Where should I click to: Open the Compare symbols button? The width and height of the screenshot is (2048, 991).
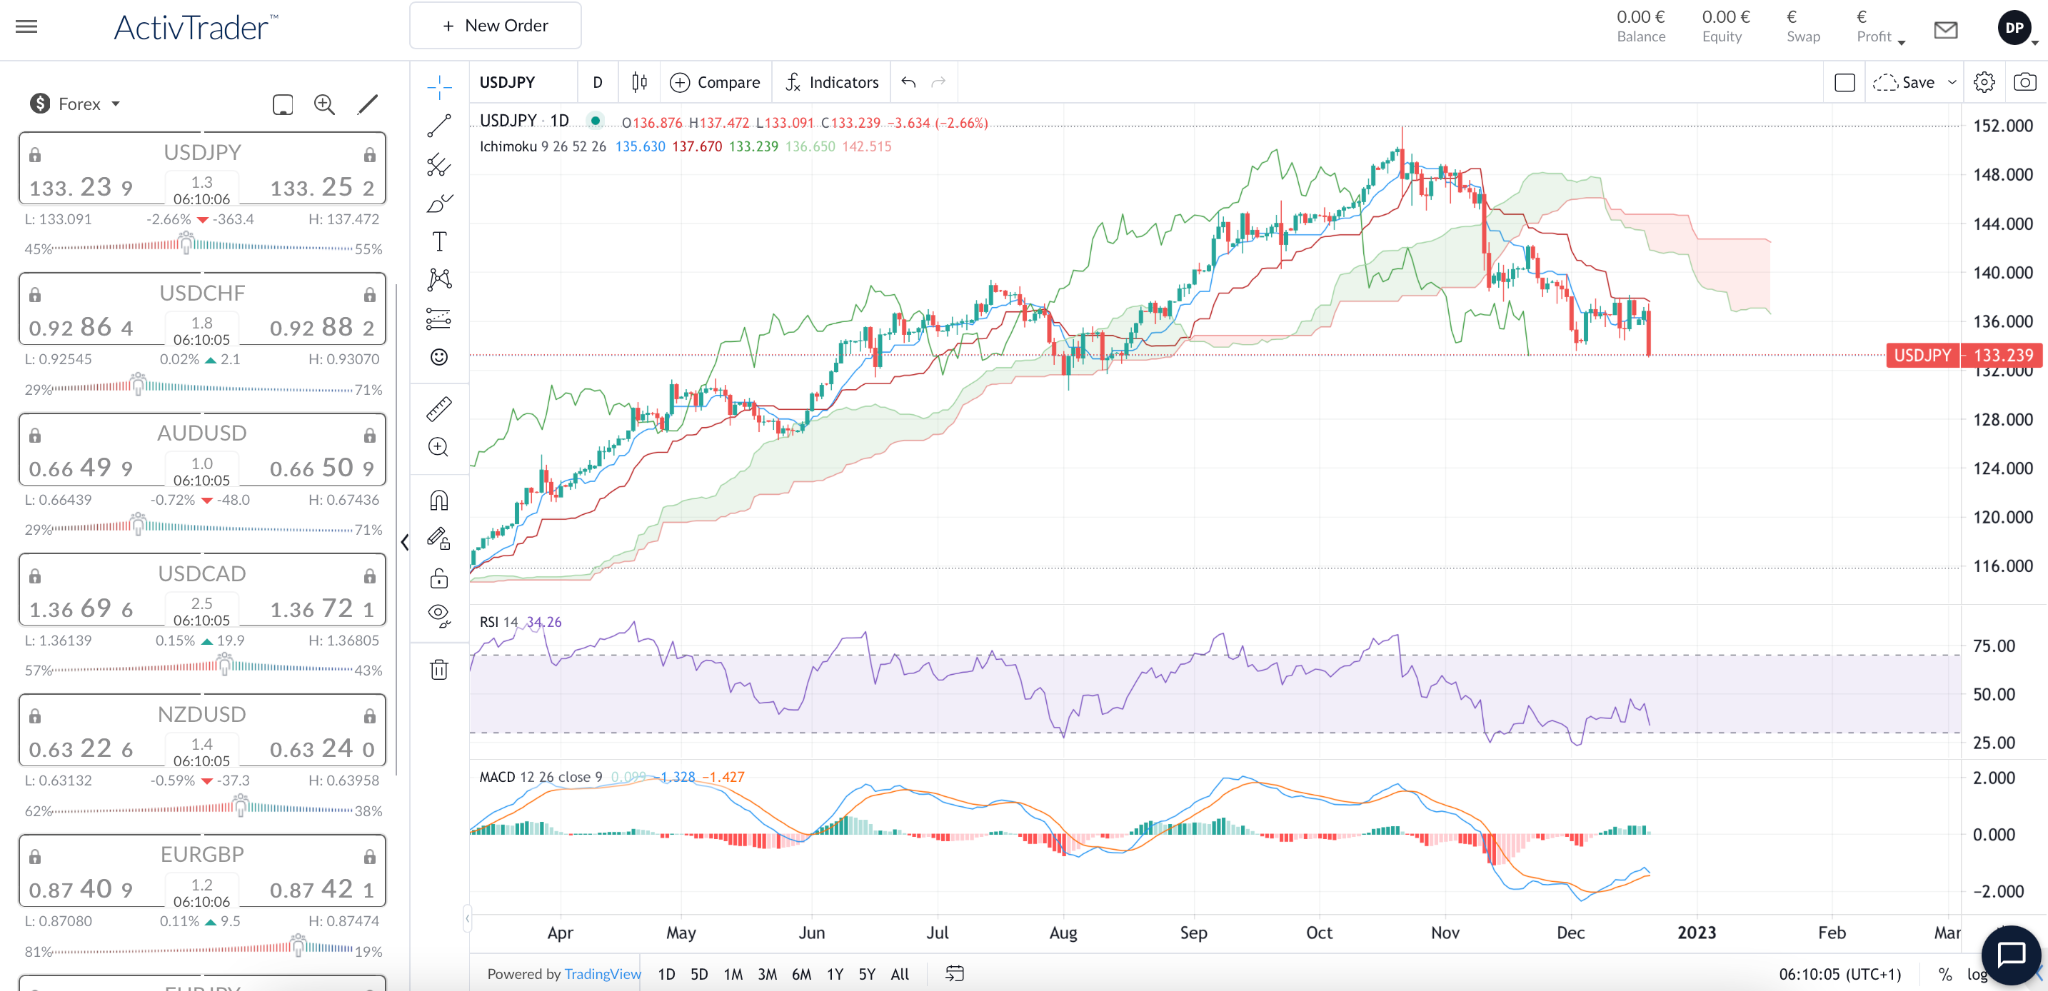point(715,82)
